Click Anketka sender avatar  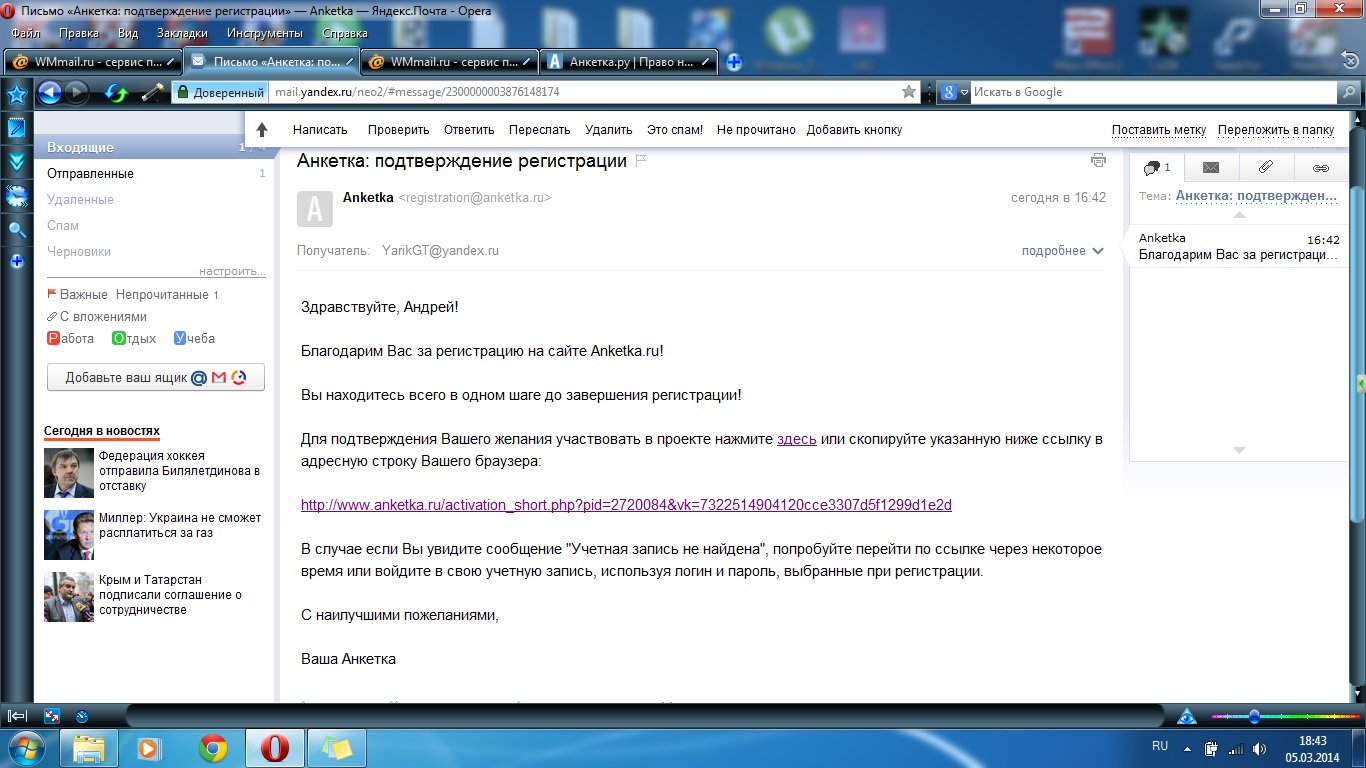pos(314,208)
